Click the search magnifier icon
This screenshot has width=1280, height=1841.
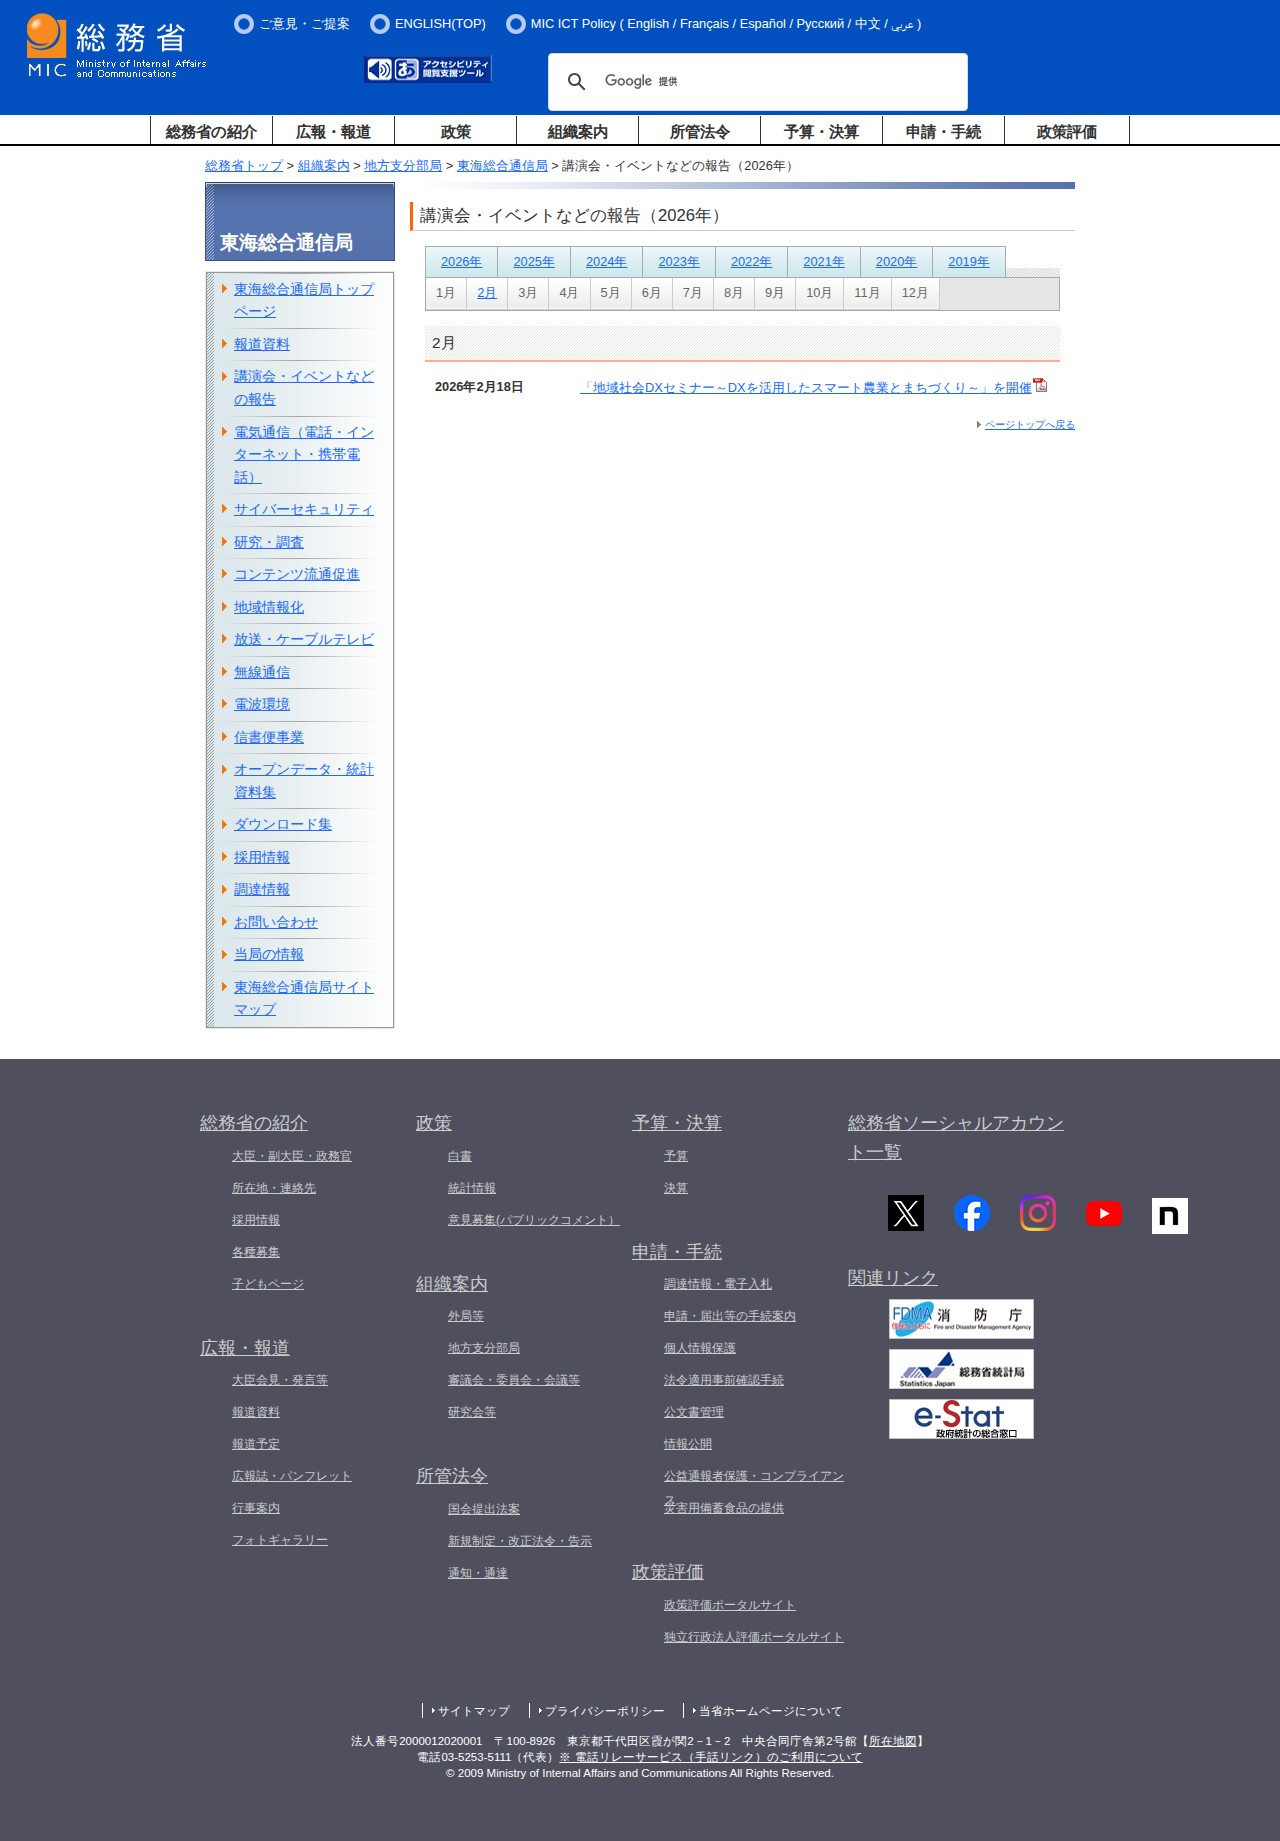click(x=577, y=82)
